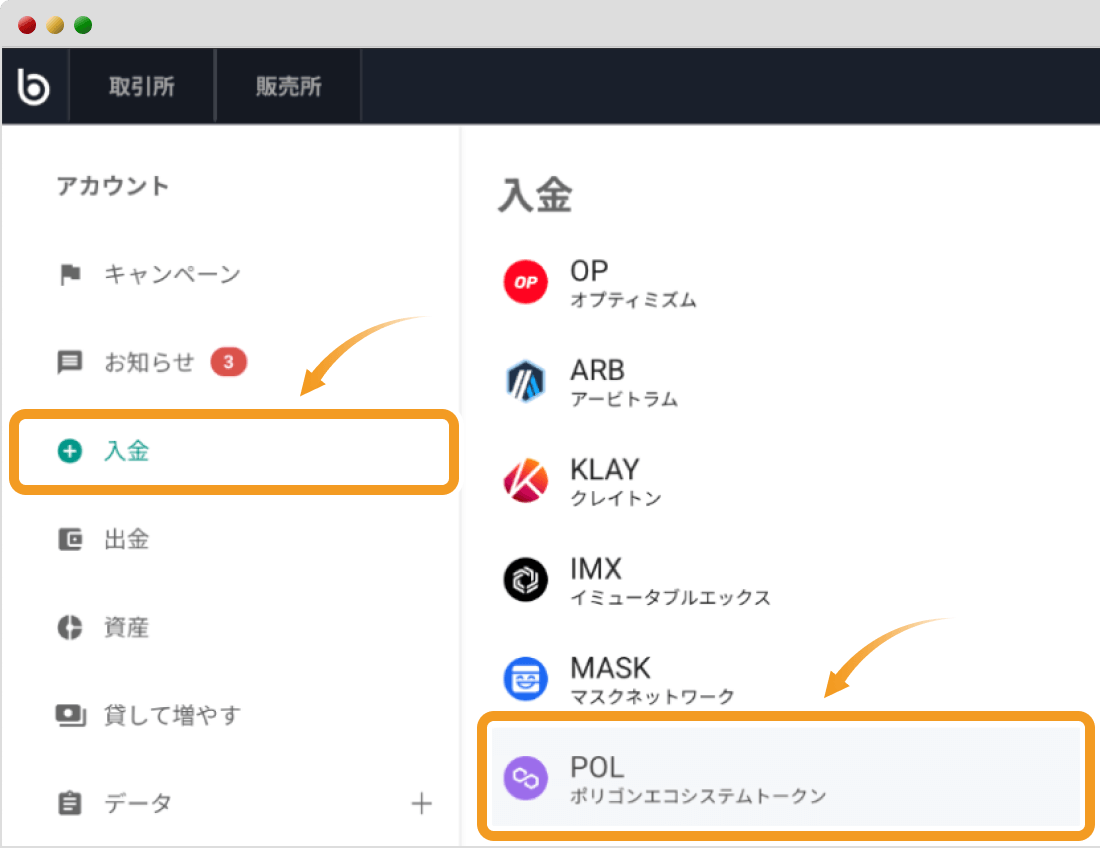Click the KLAY coin icon

[x=525, y=480]
